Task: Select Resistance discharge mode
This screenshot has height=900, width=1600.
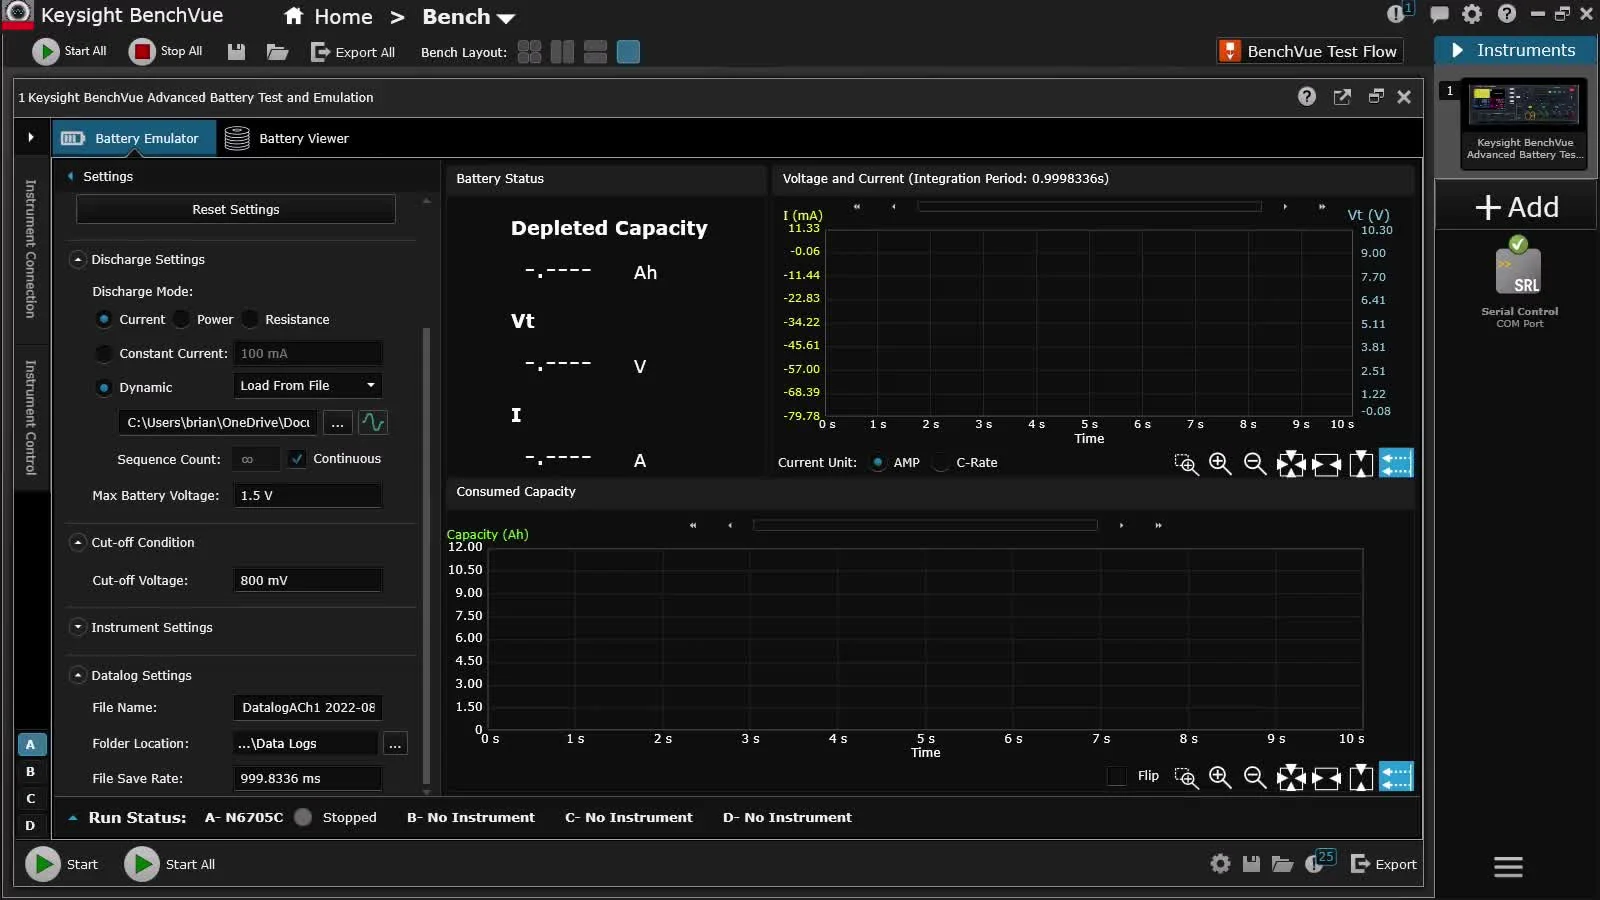Action: 250,319
